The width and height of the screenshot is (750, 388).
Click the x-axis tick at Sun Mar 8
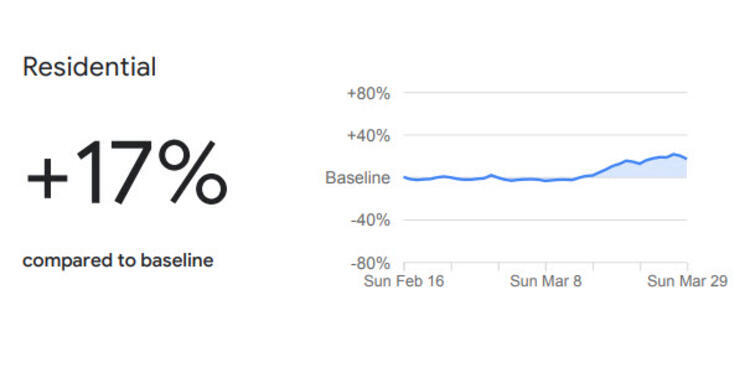tap(546, 266)
